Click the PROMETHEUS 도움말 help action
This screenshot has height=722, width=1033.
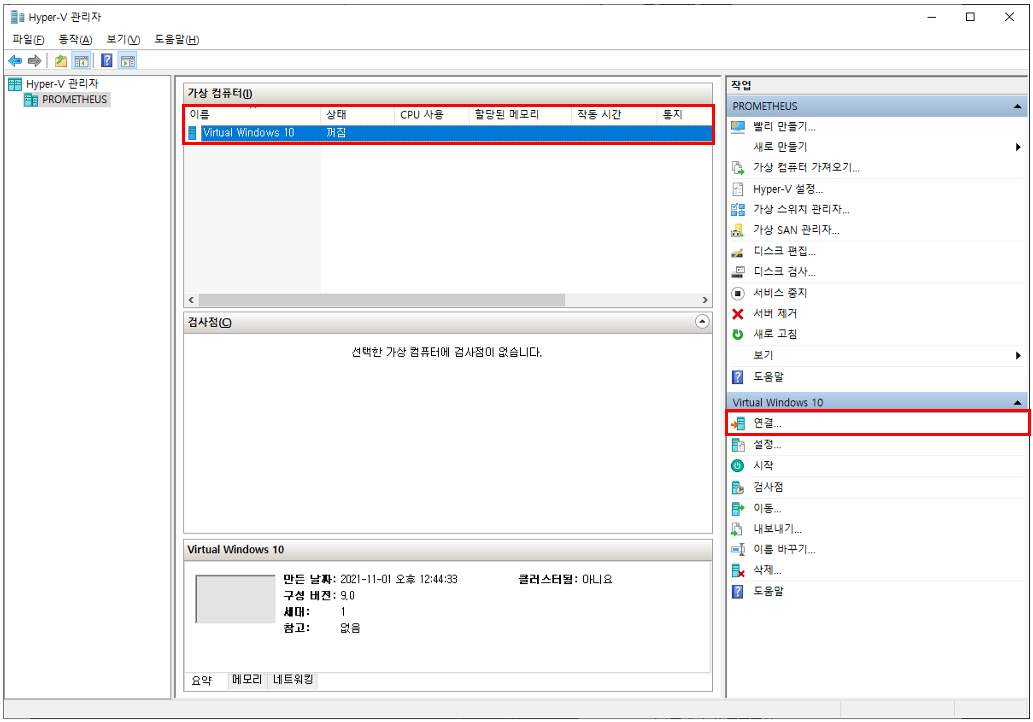click(x=768, y=377)
